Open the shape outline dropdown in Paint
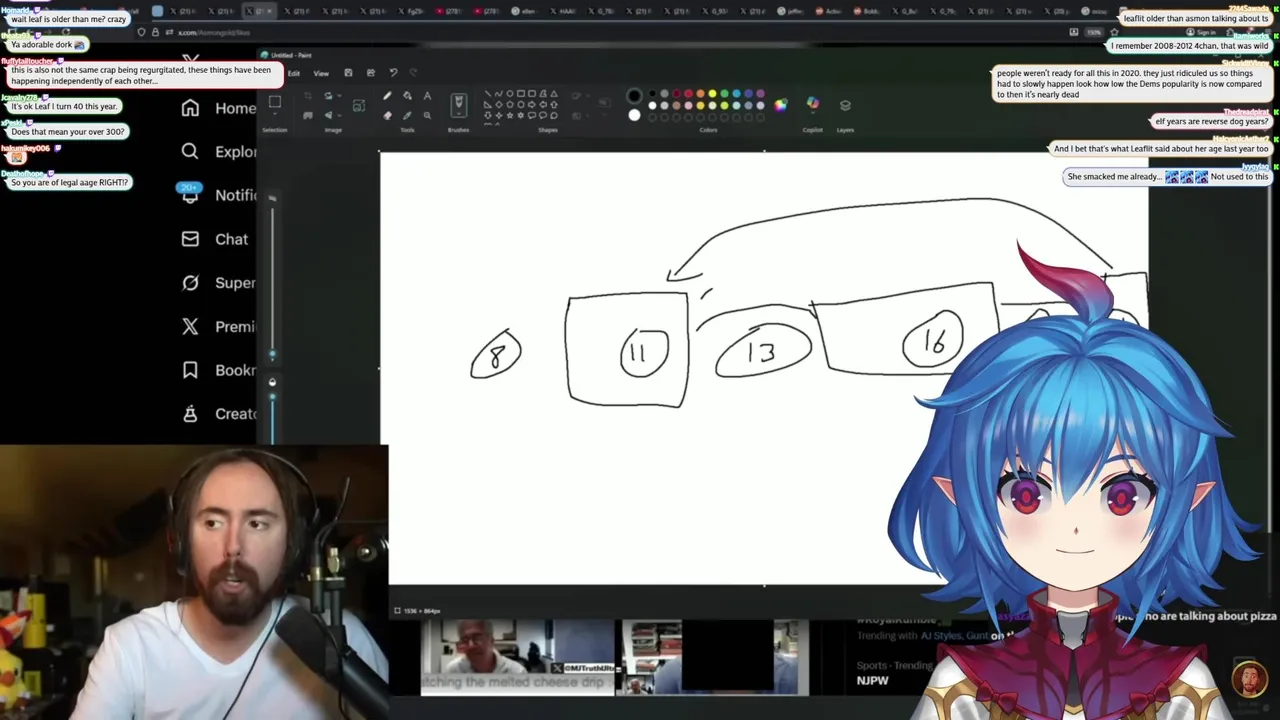This screenshot has width=1280, height=720. pyautogui.click(x=588, y=96)
